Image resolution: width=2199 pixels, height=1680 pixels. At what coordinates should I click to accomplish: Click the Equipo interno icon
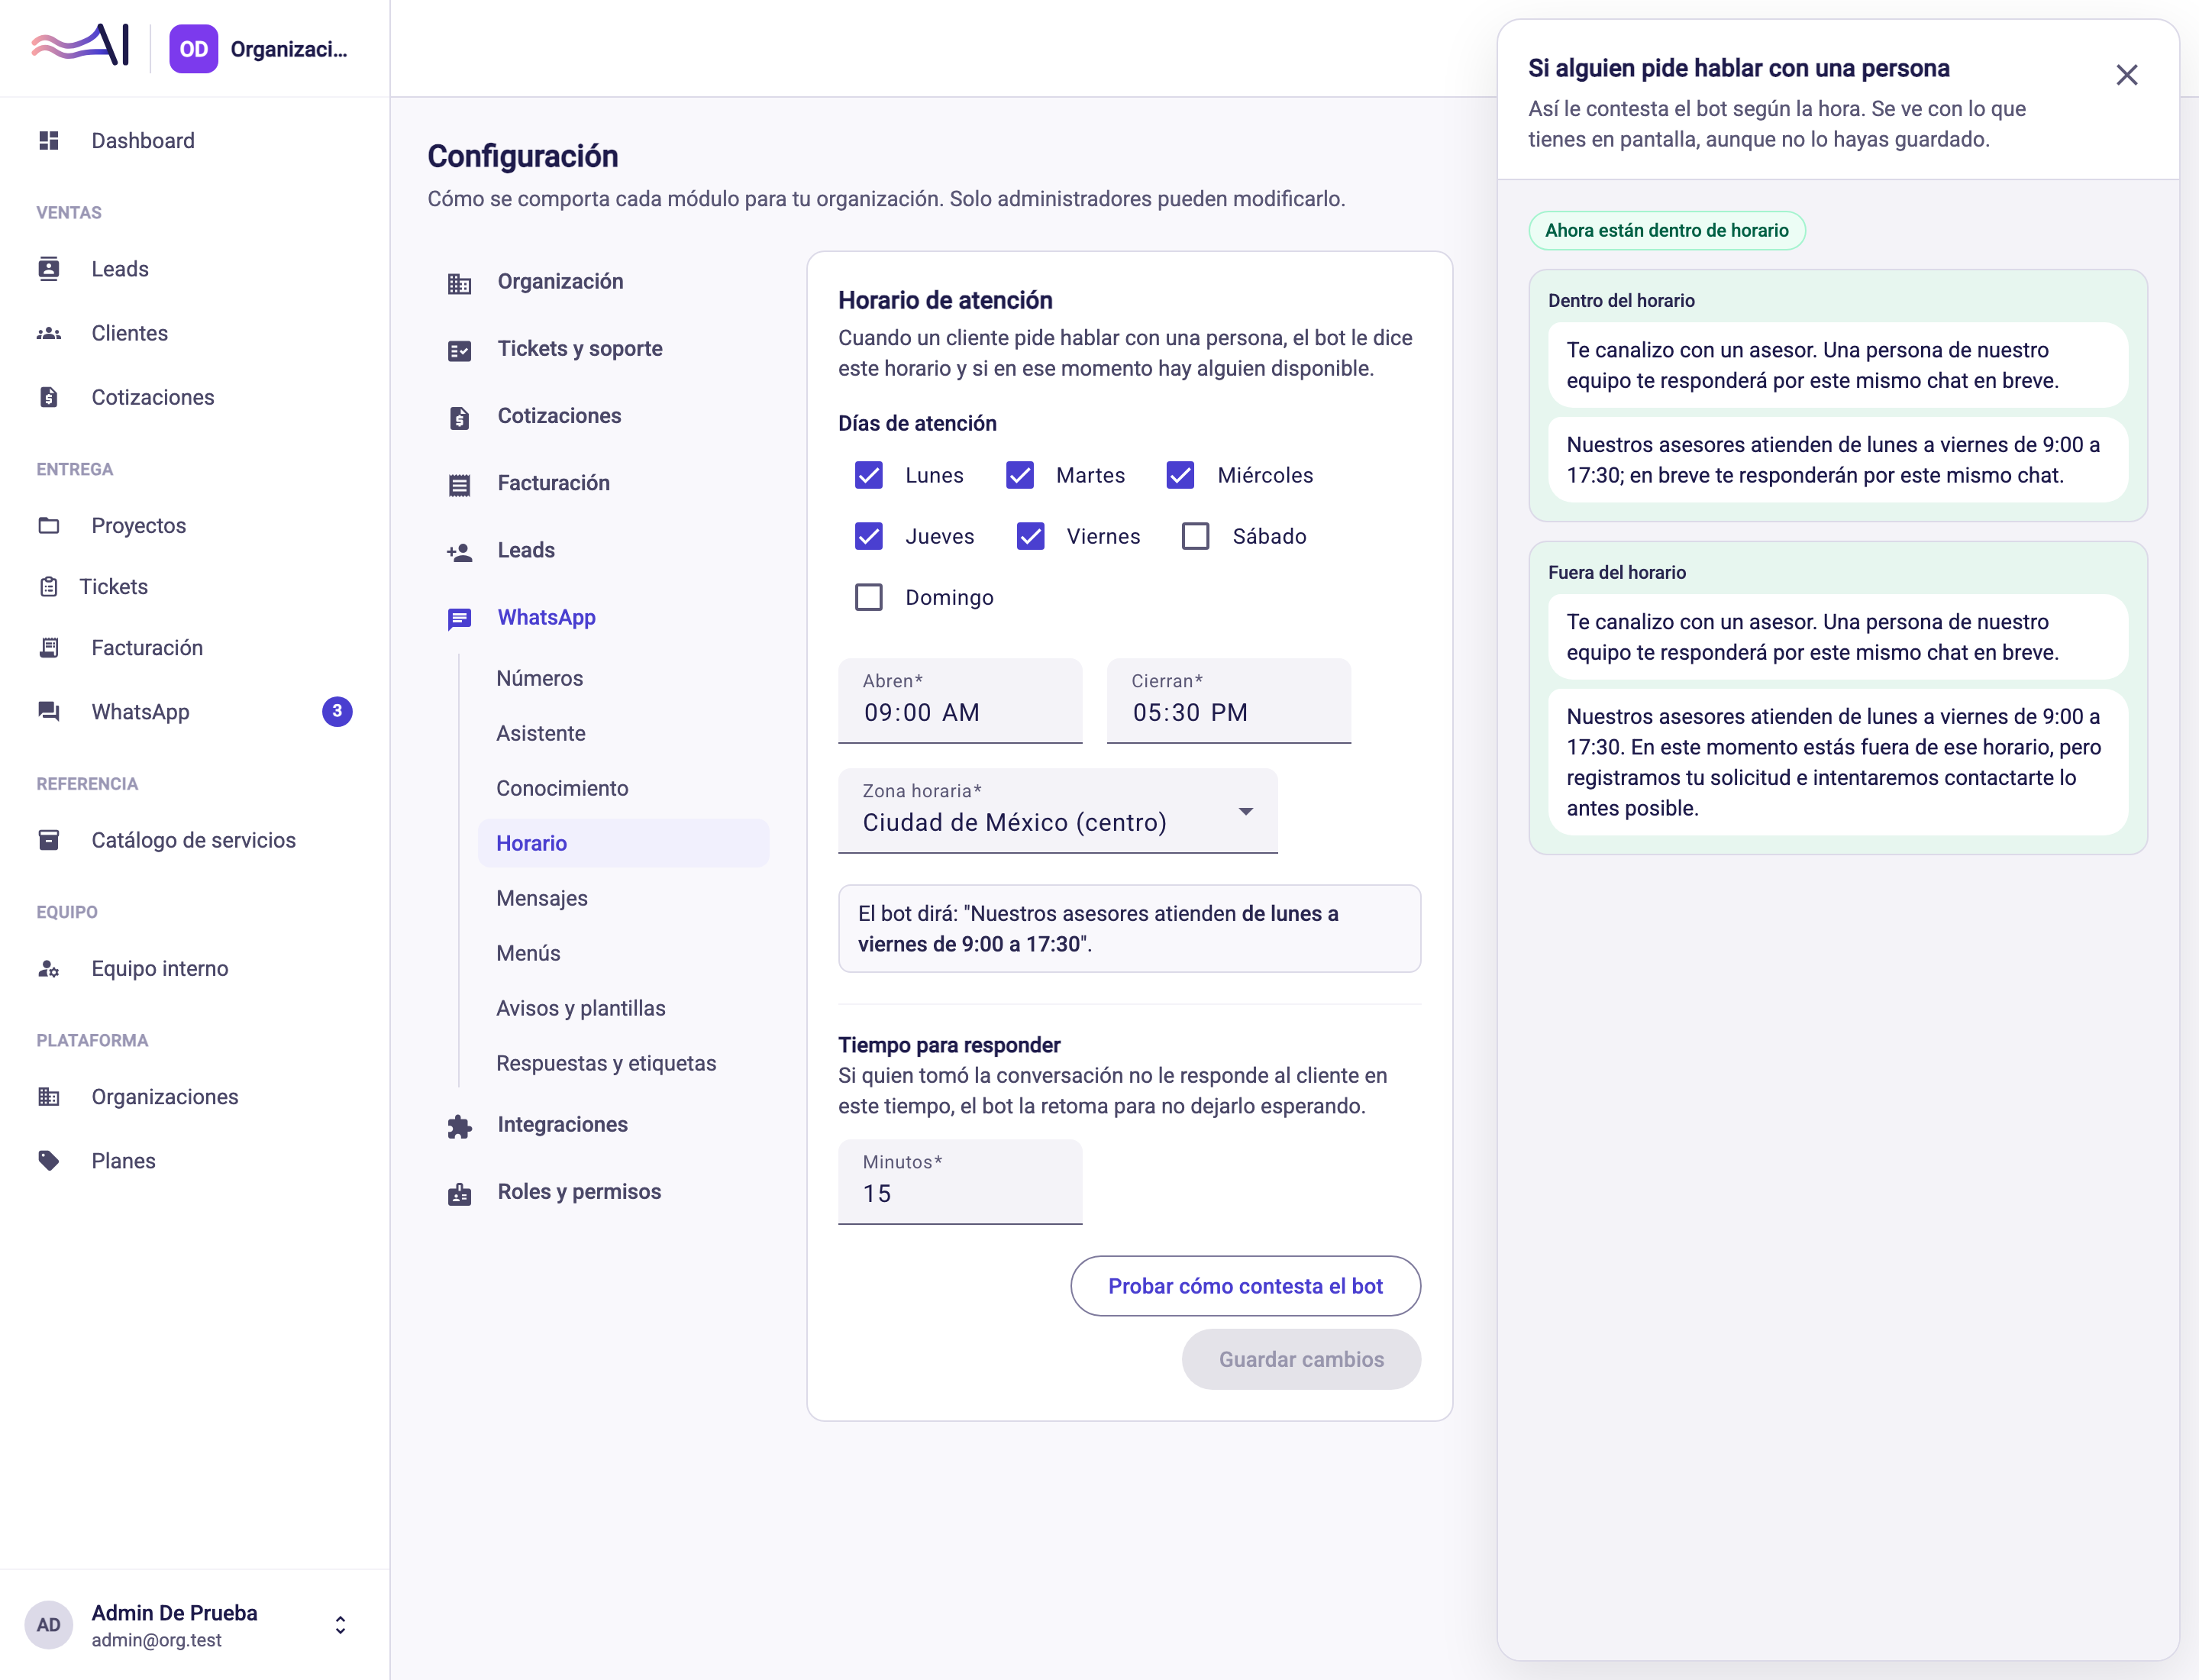point(49,969)
